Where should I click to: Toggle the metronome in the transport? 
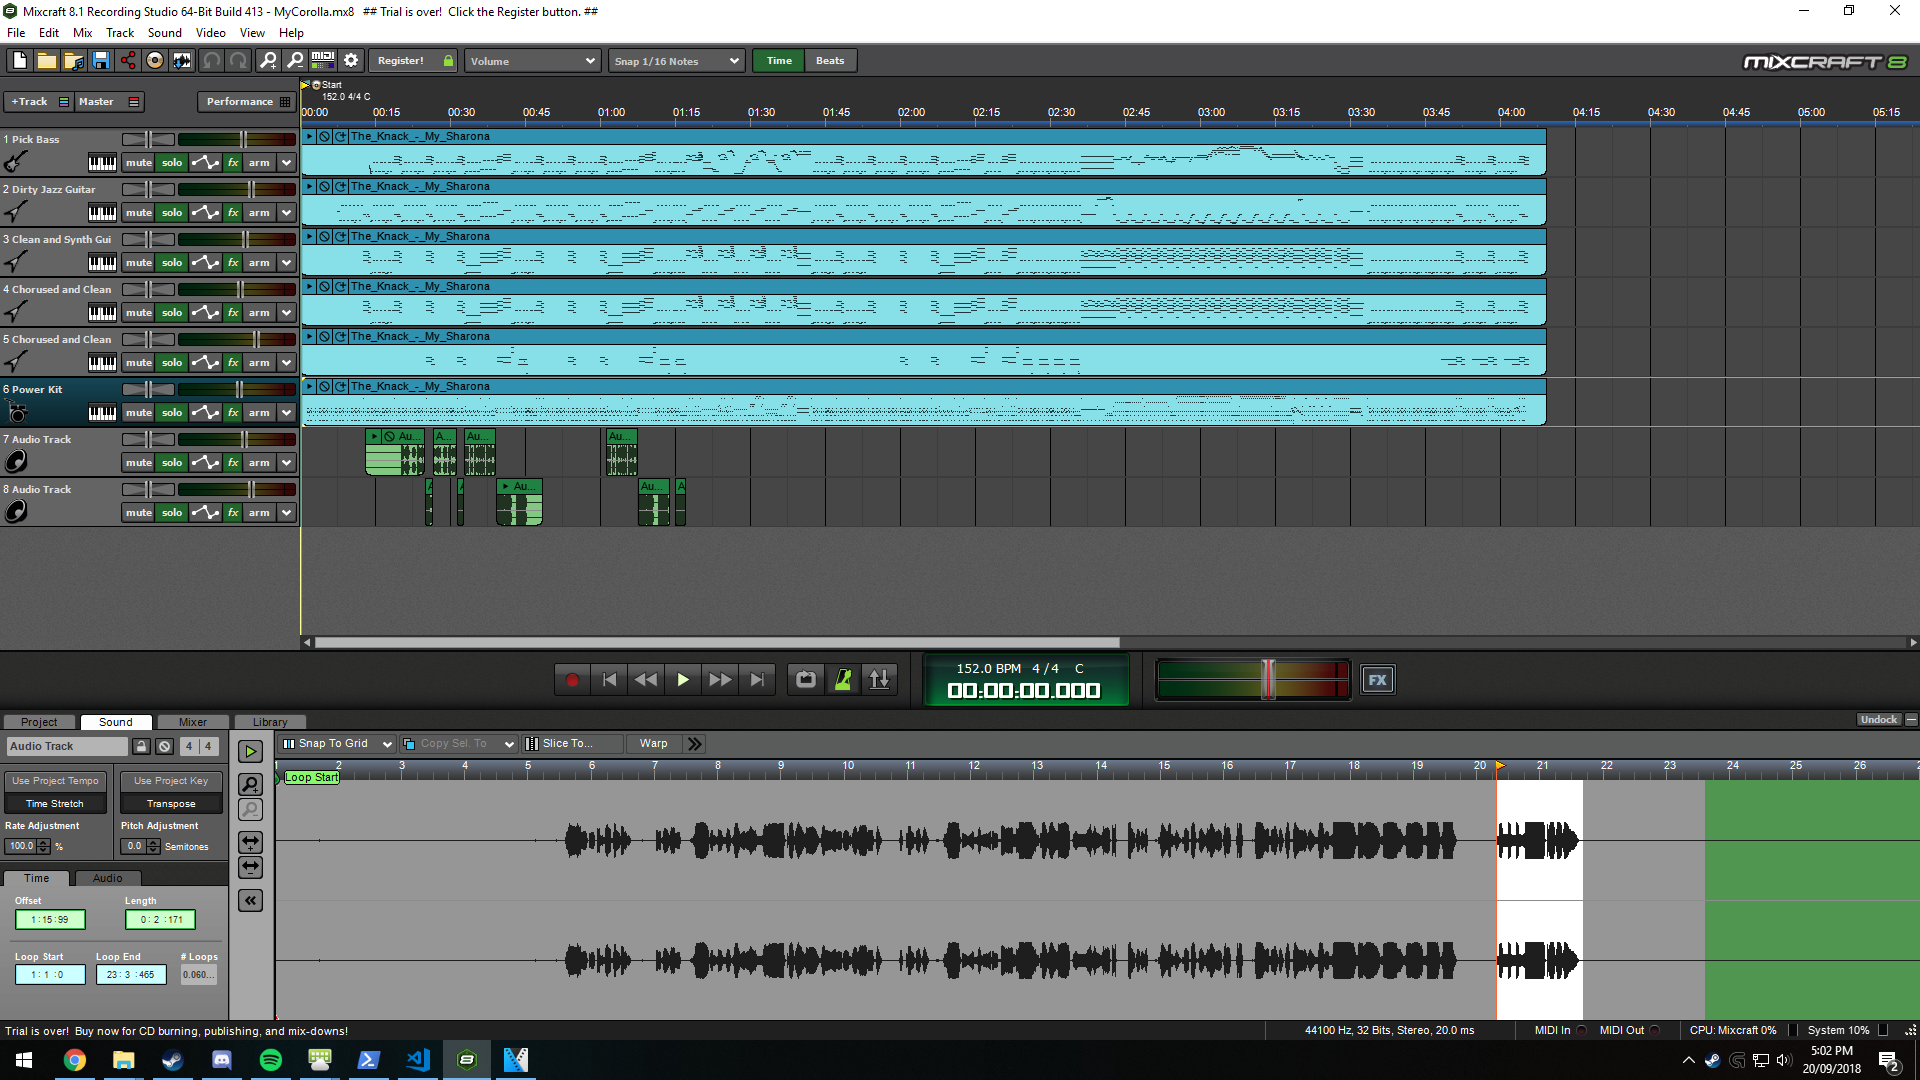pos(843,680)
